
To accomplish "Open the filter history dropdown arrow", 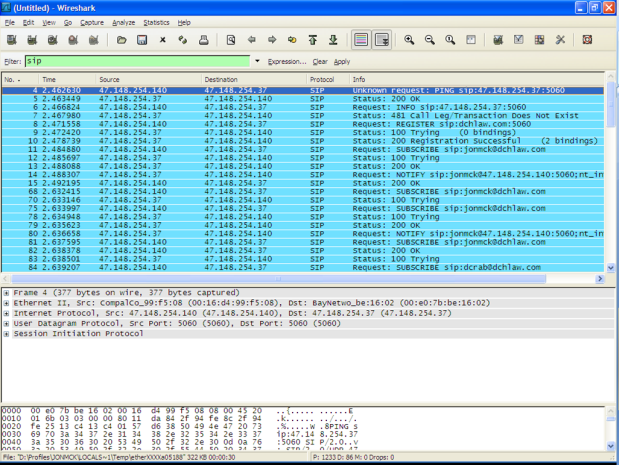I will pos(257,61).
